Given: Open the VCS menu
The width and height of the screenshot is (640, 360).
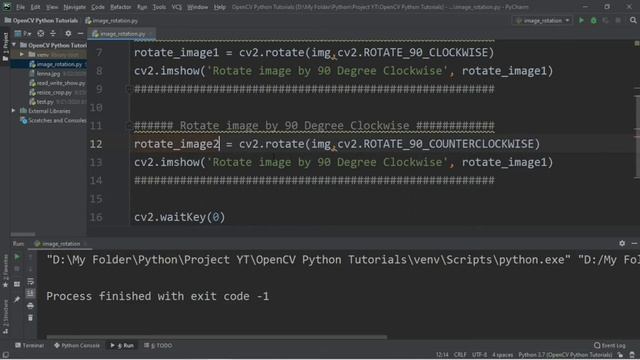Looking at the screenshot, I should point(177,7).
